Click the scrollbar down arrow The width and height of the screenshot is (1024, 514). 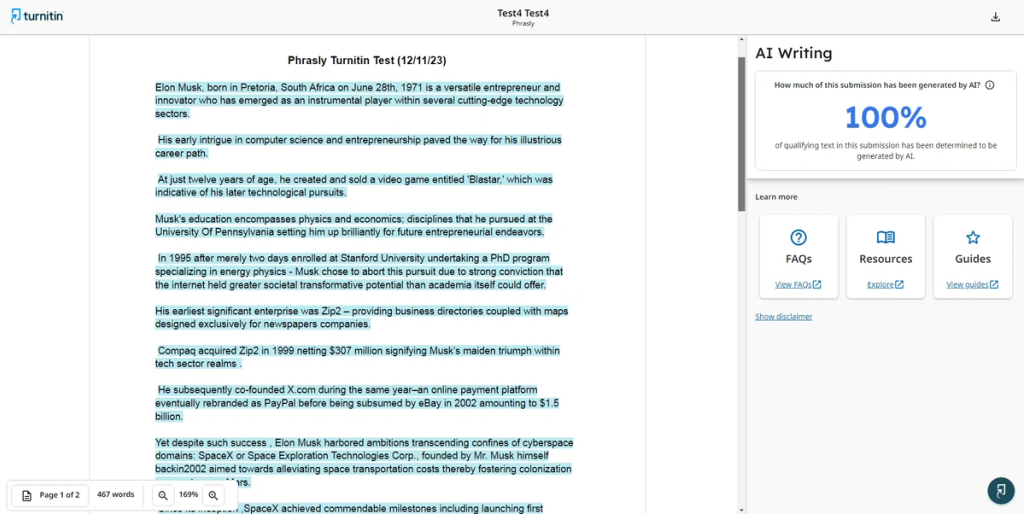pos(741,509)
